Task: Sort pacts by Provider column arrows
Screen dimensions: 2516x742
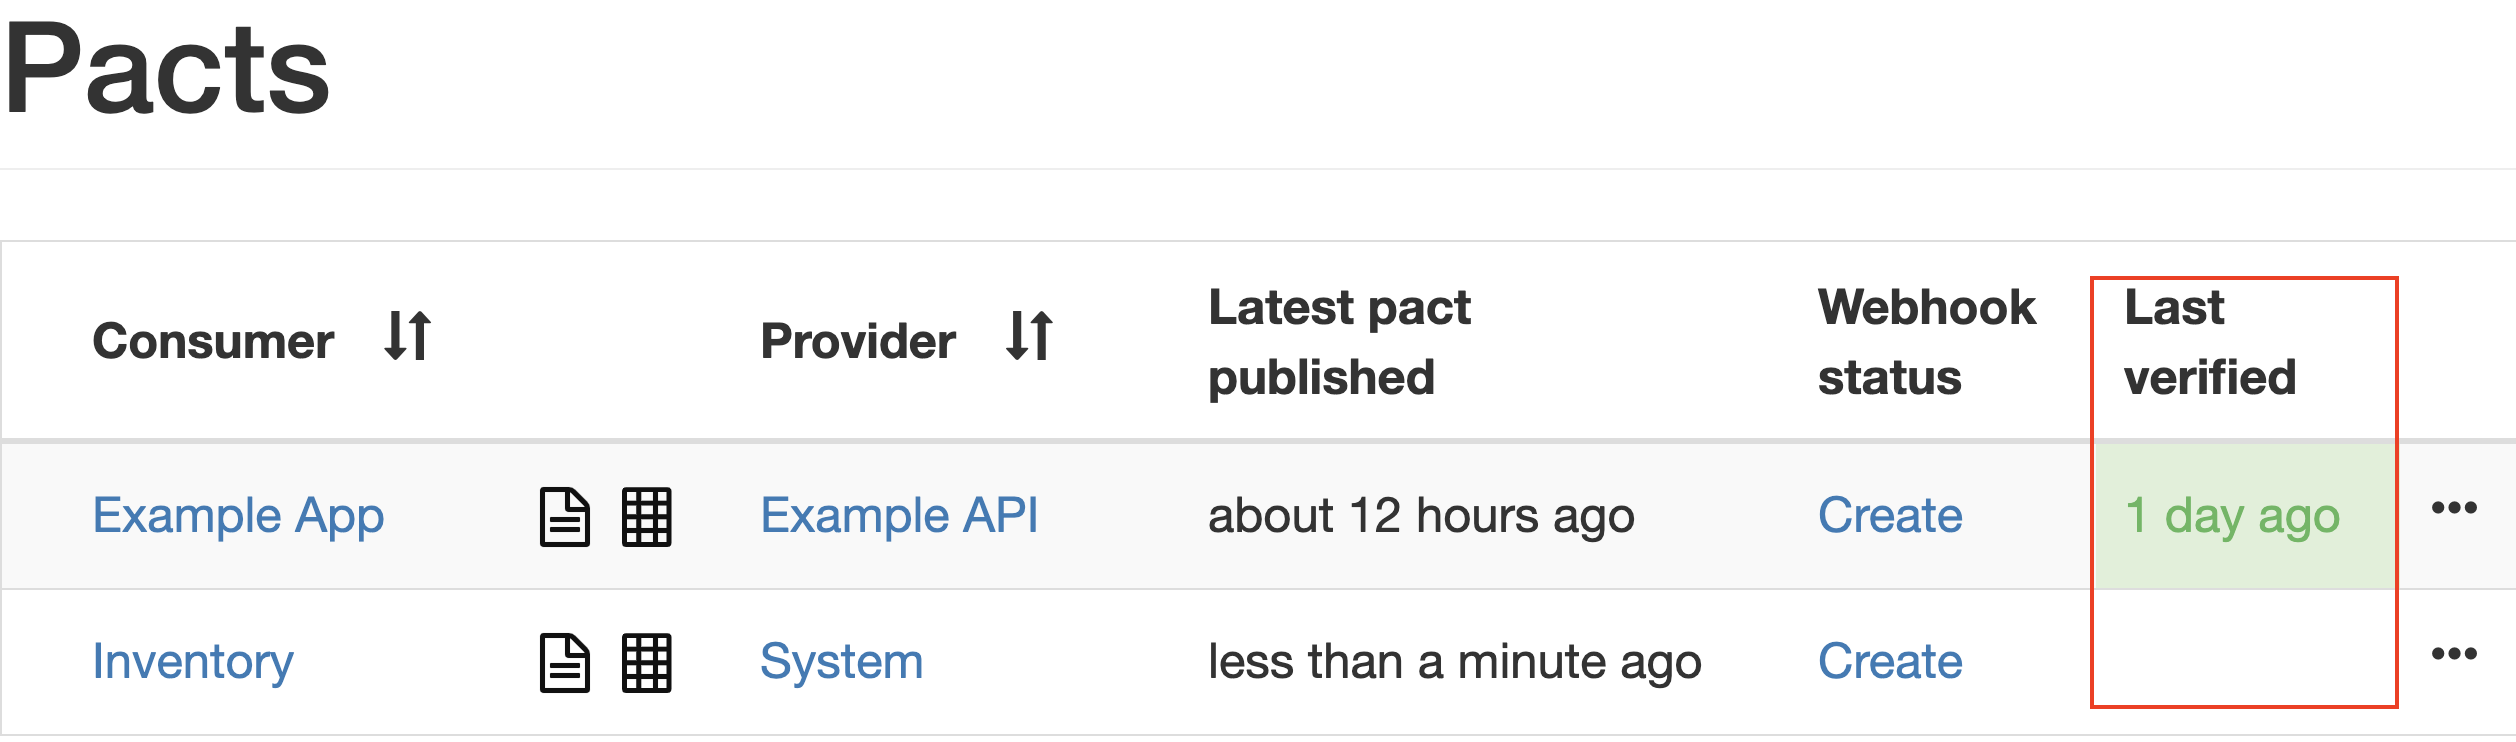Action: tap(1030, 336)
